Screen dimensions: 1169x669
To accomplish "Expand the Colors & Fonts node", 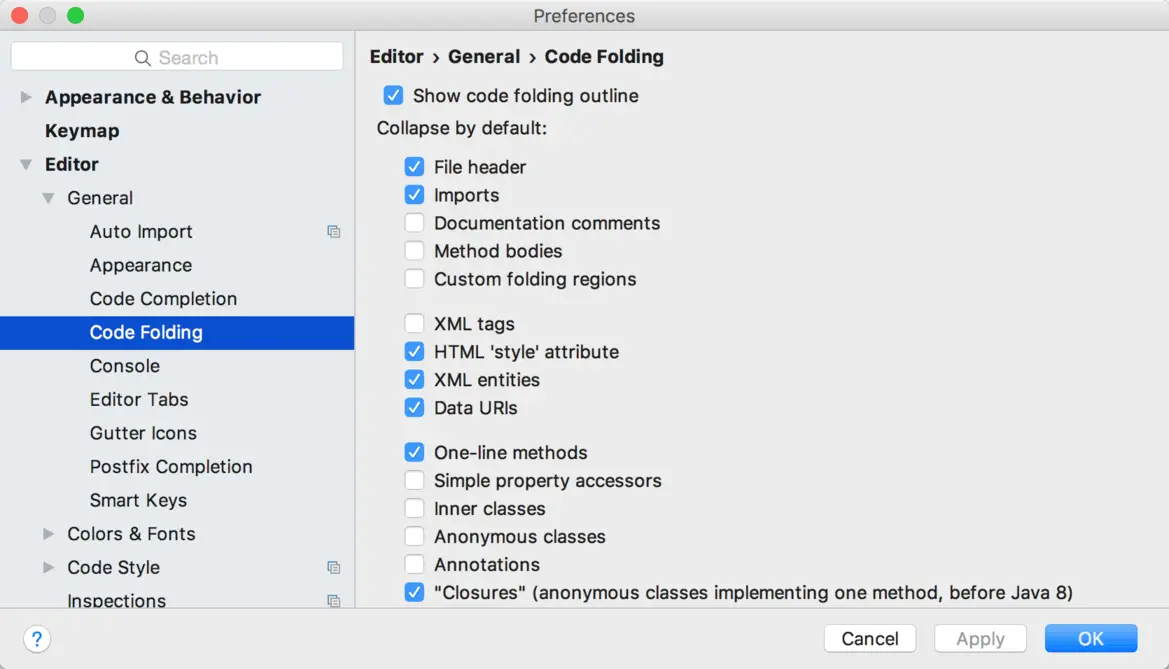I will (48, 534).
